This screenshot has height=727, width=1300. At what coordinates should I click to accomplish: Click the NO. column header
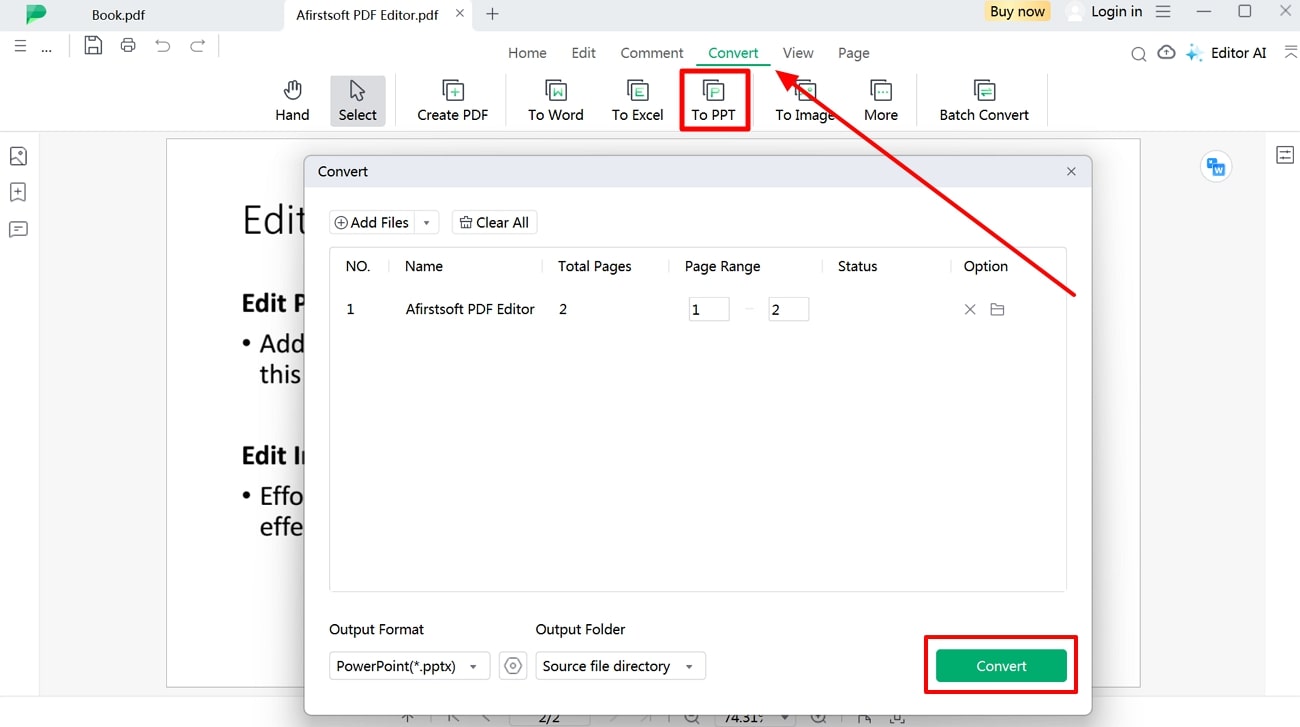pyautogui.click(x=358, y=266)
